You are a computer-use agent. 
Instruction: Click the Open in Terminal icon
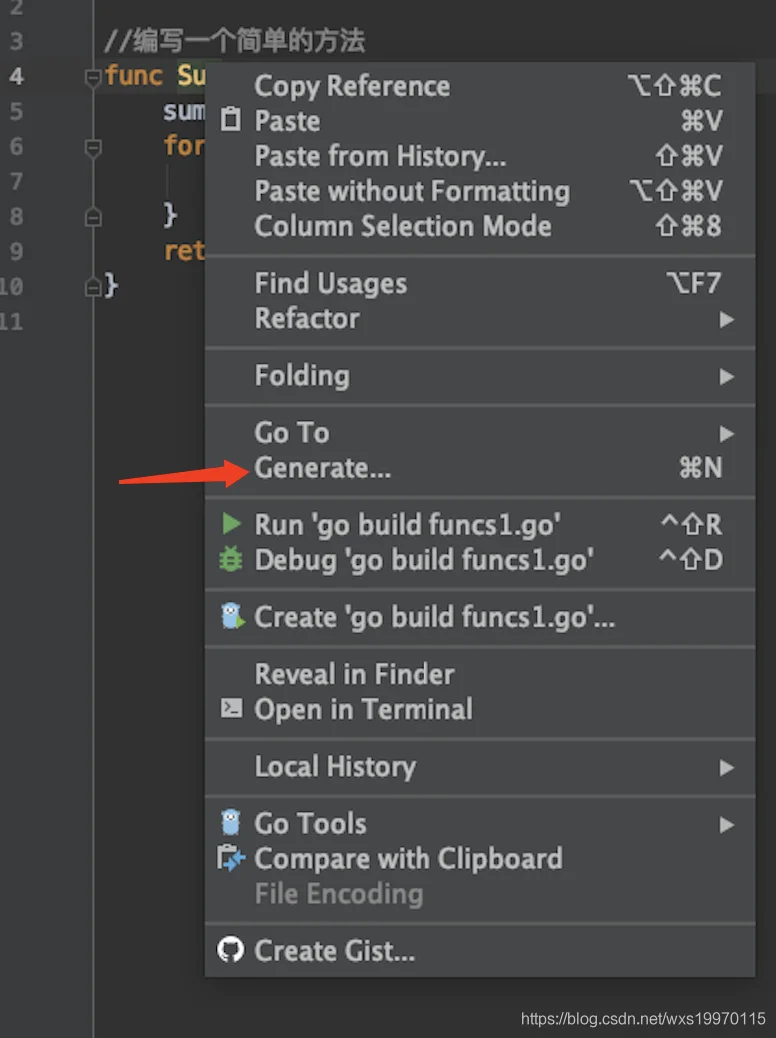coord(231,708)
